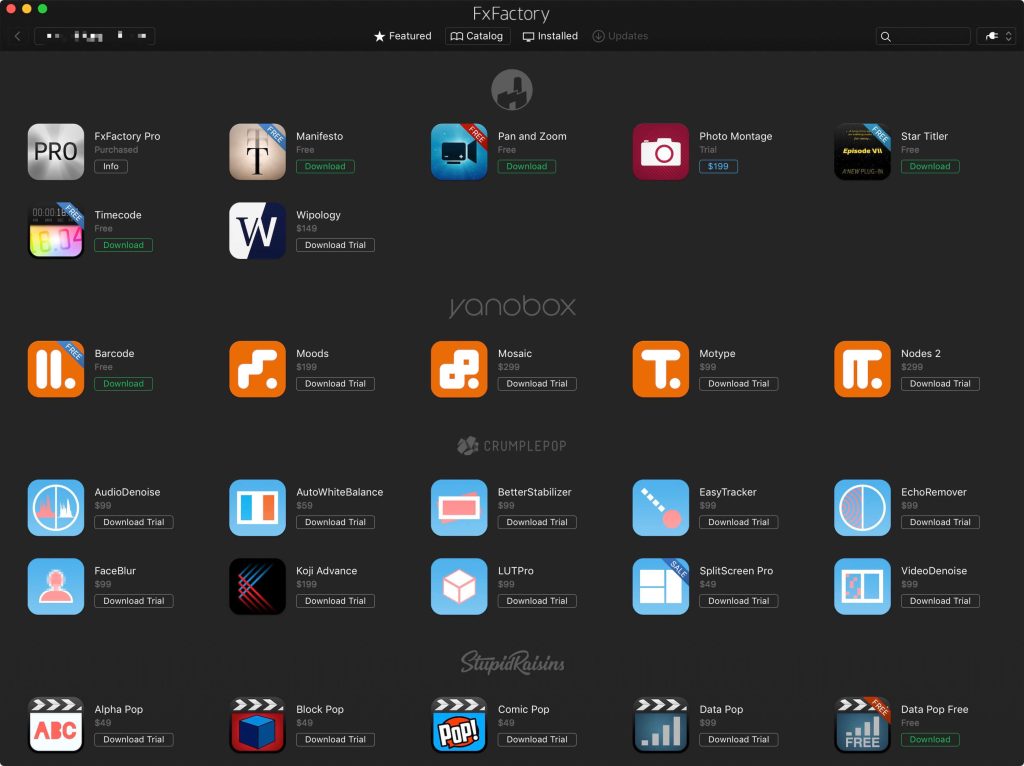The height and width of the screenshot is (766, 1024).
Task: Select the FxFactory Pro icon
Action: tap(55, 151)
